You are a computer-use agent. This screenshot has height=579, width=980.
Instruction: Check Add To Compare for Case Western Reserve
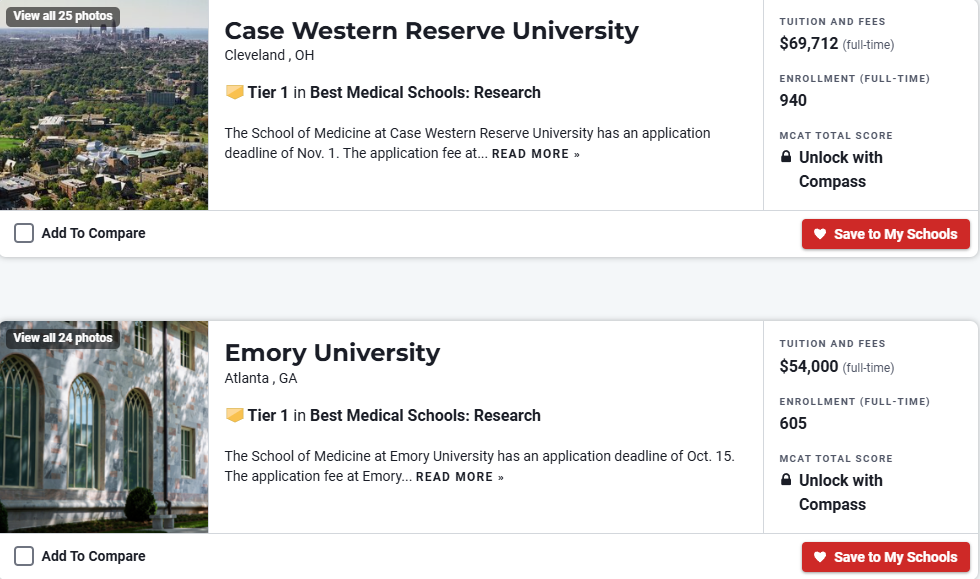pos(24,233)
